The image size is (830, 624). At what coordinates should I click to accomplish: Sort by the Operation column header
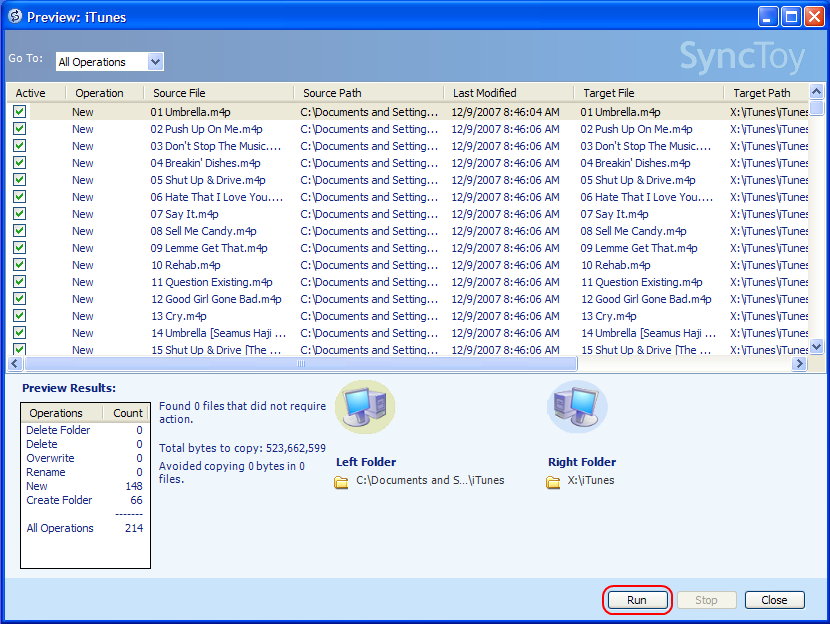(x=105, y=93)
